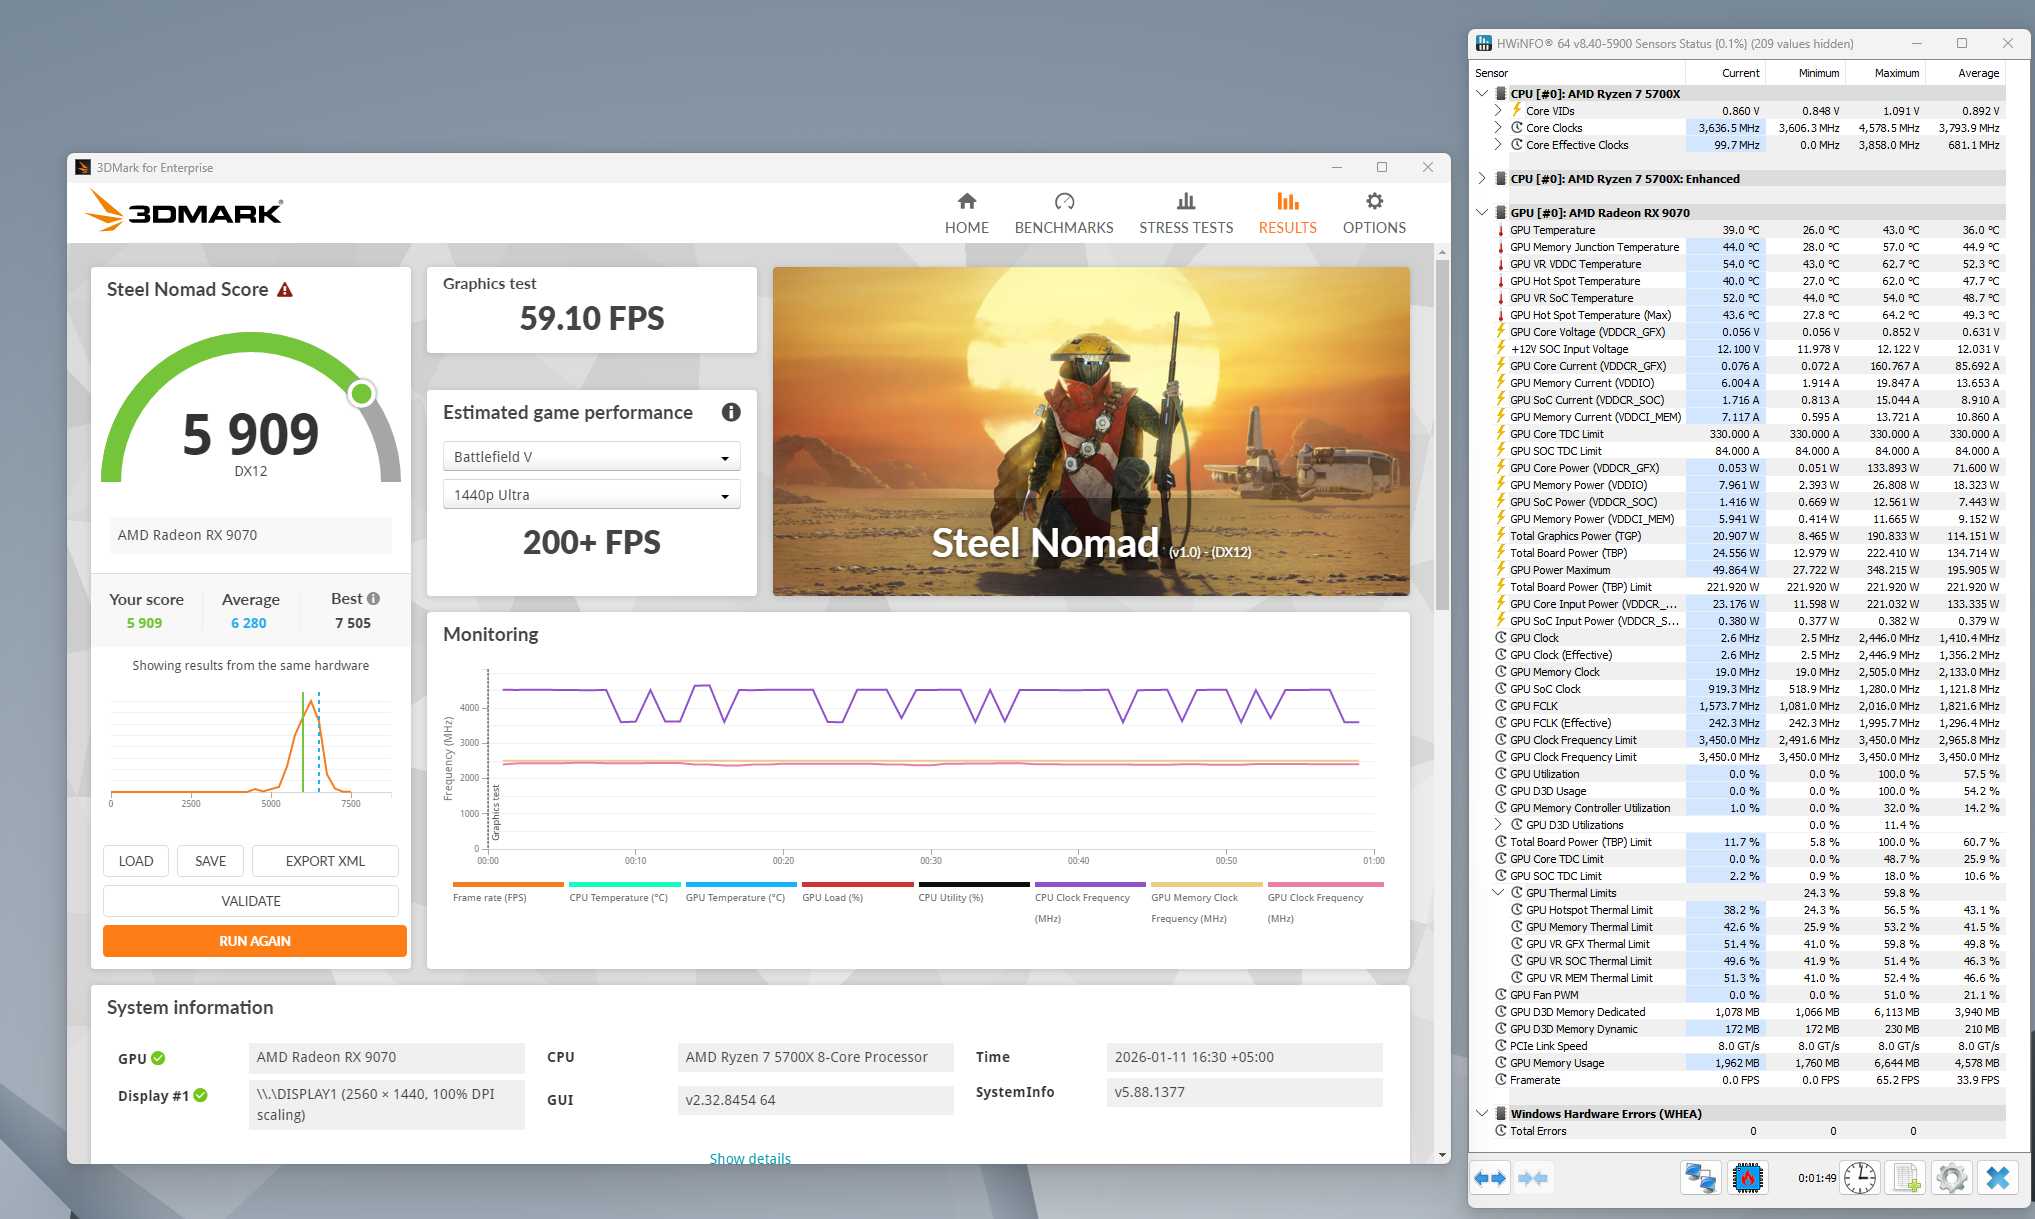Click the purple CPU Clock Frequency legend swatch
The width and height of the screenshot is (2035, 1219).
click(x=1089, y=884)
